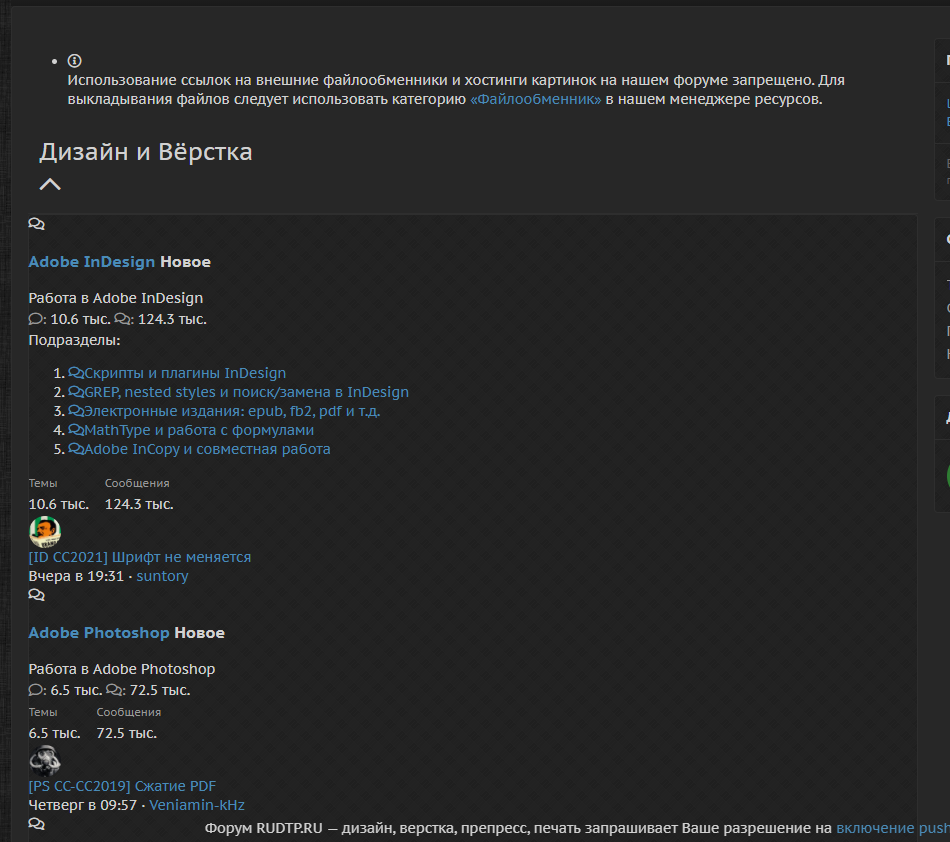The width and height of the screenshot is (950, 842).
Task: Click the Работа в Adobe InDesign description
Action: tap(116, 298)
